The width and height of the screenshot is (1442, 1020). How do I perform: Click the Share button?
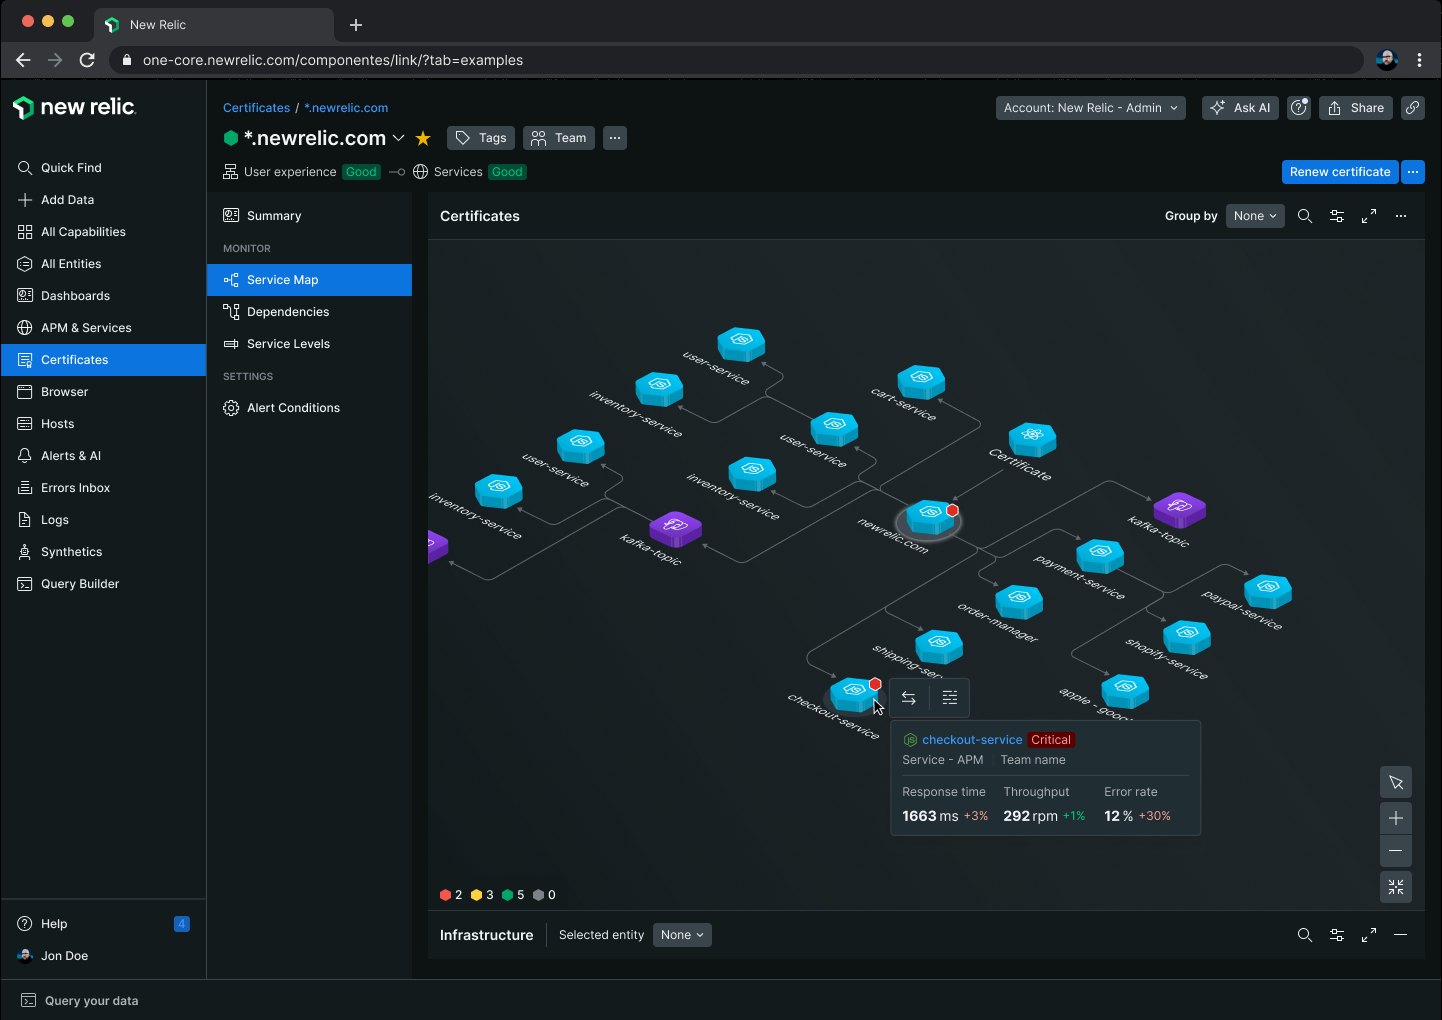1356,108
